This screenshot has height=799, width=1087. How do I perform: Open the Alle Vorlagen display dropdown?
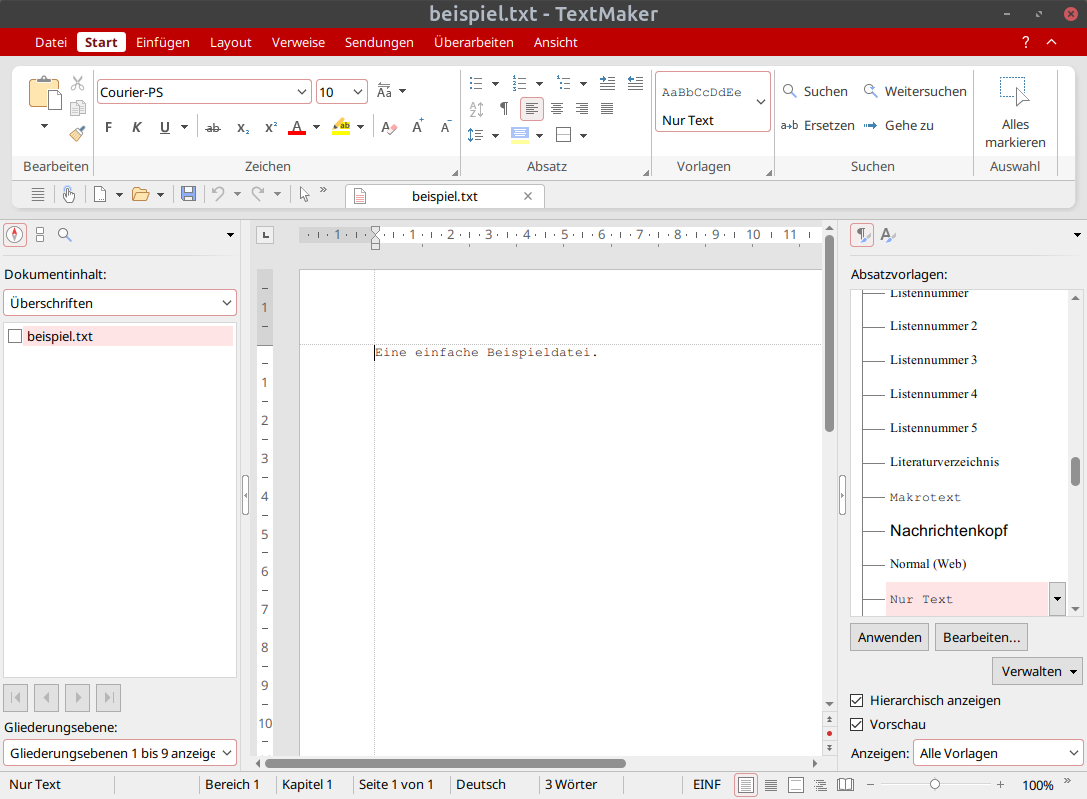pos(998,753)
